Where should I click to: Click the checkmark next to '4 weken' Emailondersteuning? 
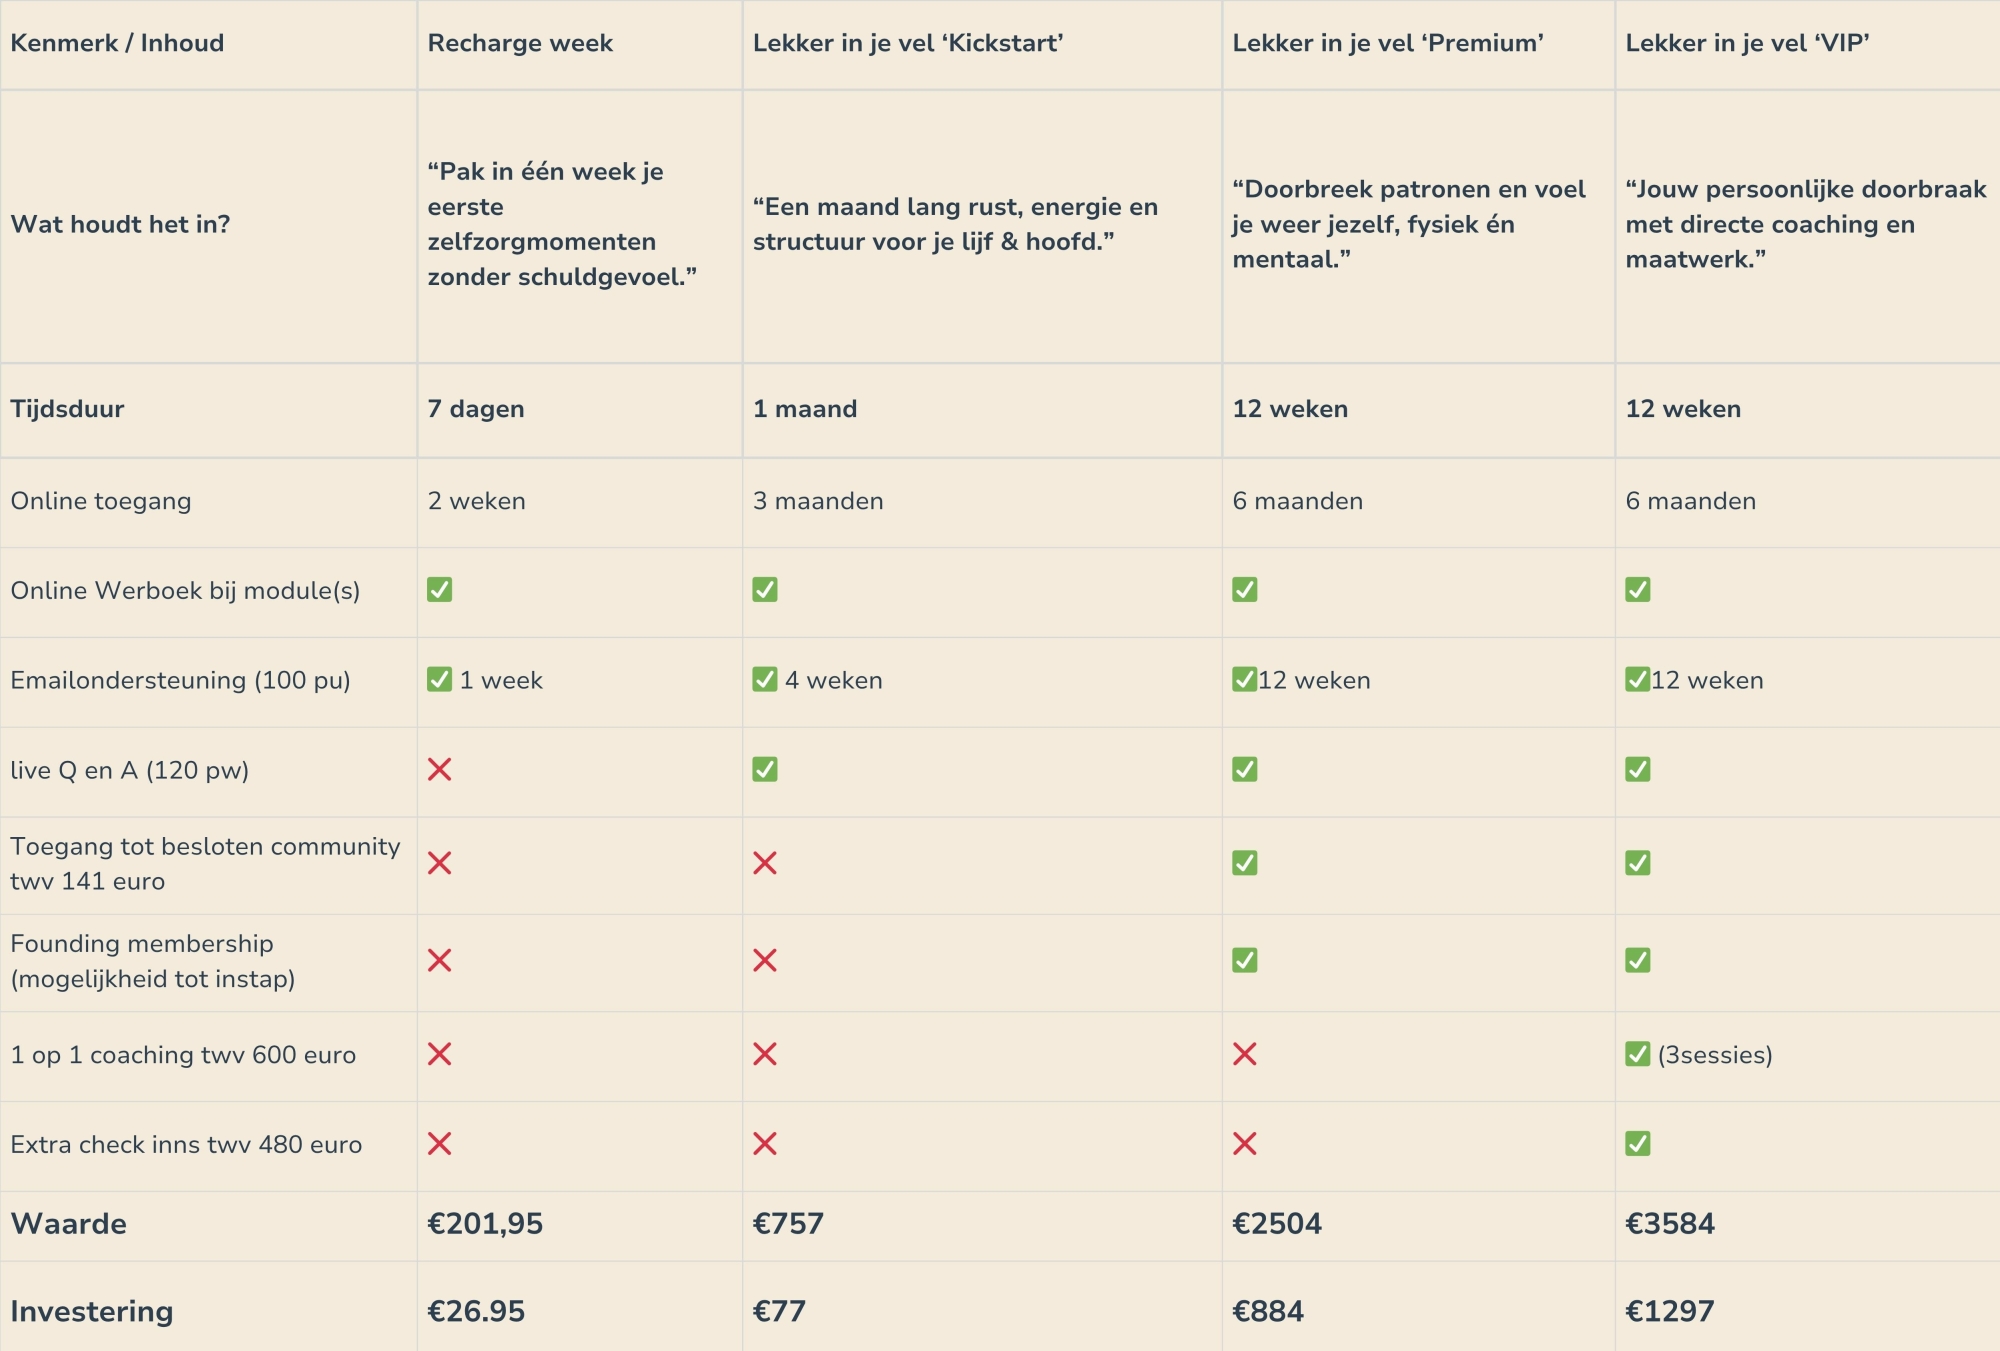tap(765, 680)
